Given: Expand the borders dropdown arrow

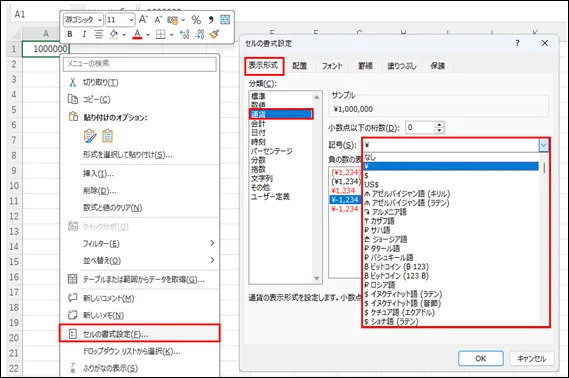Looking at the screenshot, I should (171, 35).
